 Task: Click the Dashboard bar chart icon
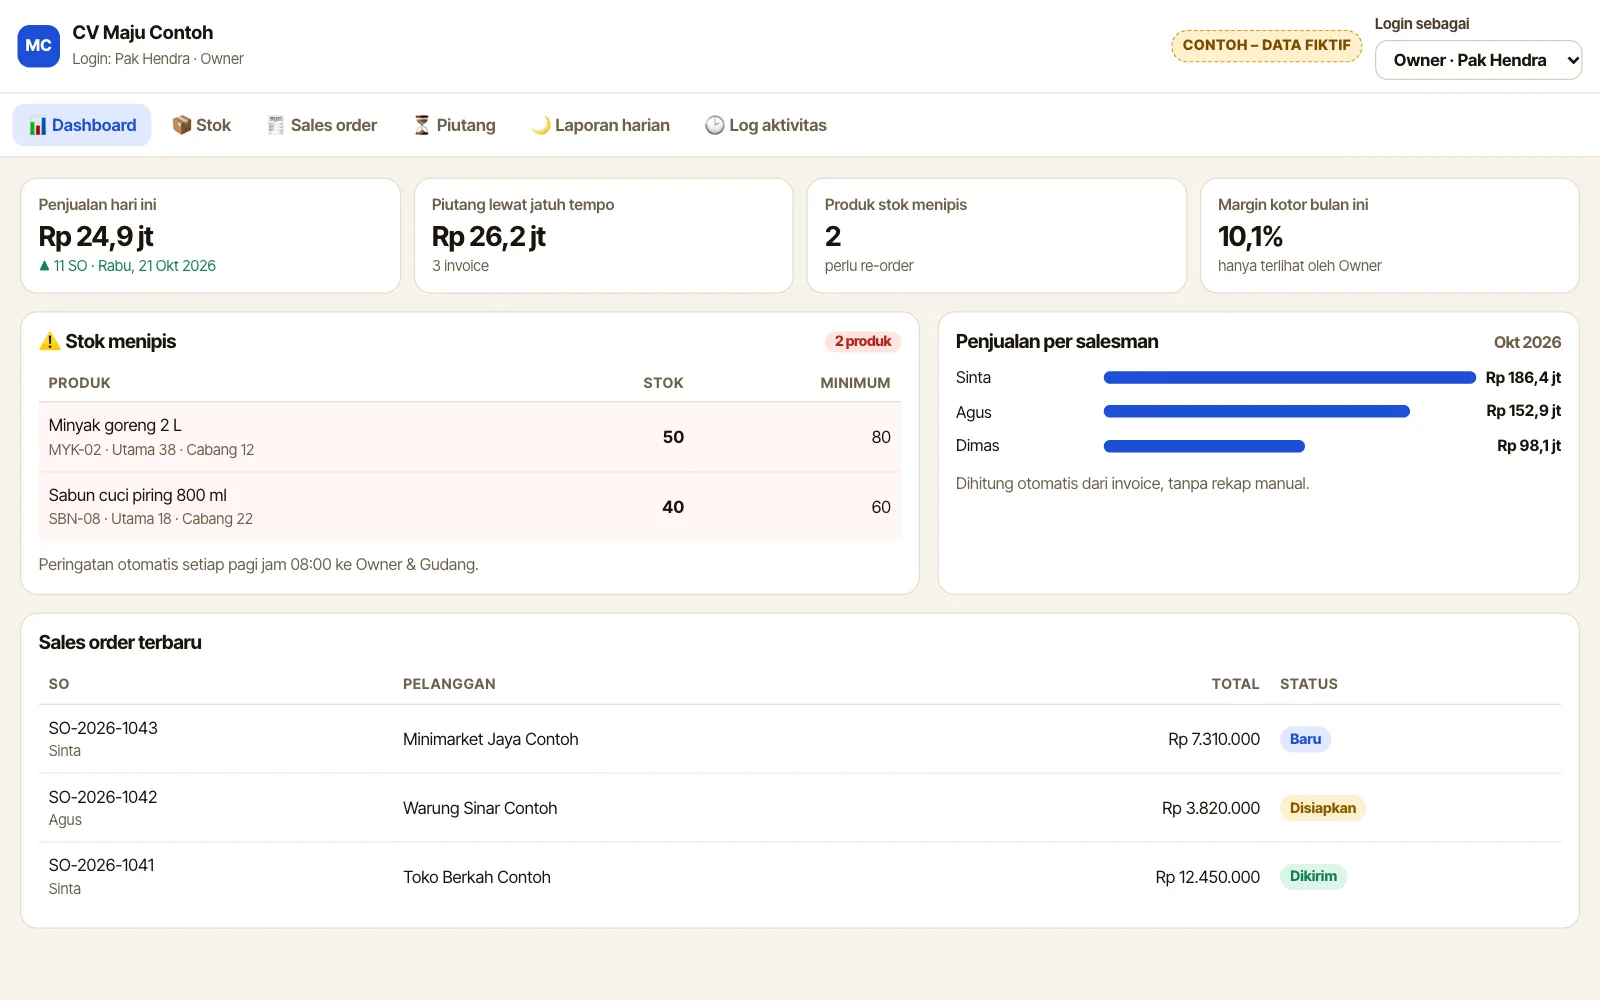pos(38,126)
